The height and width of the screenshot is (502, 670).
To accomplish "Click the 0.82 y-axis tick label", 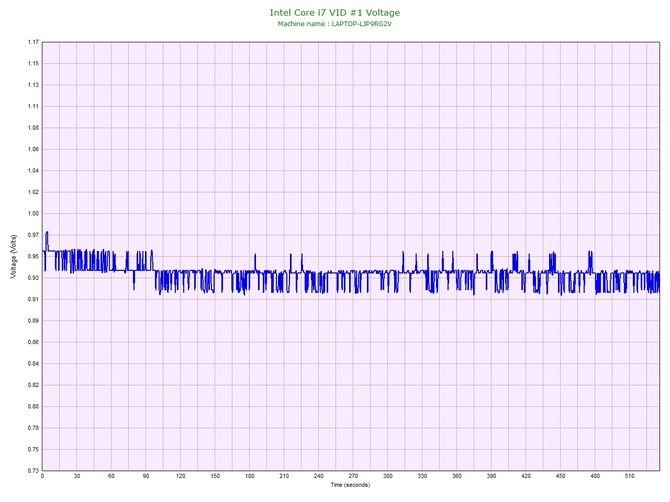I will [x=33, y=385].
